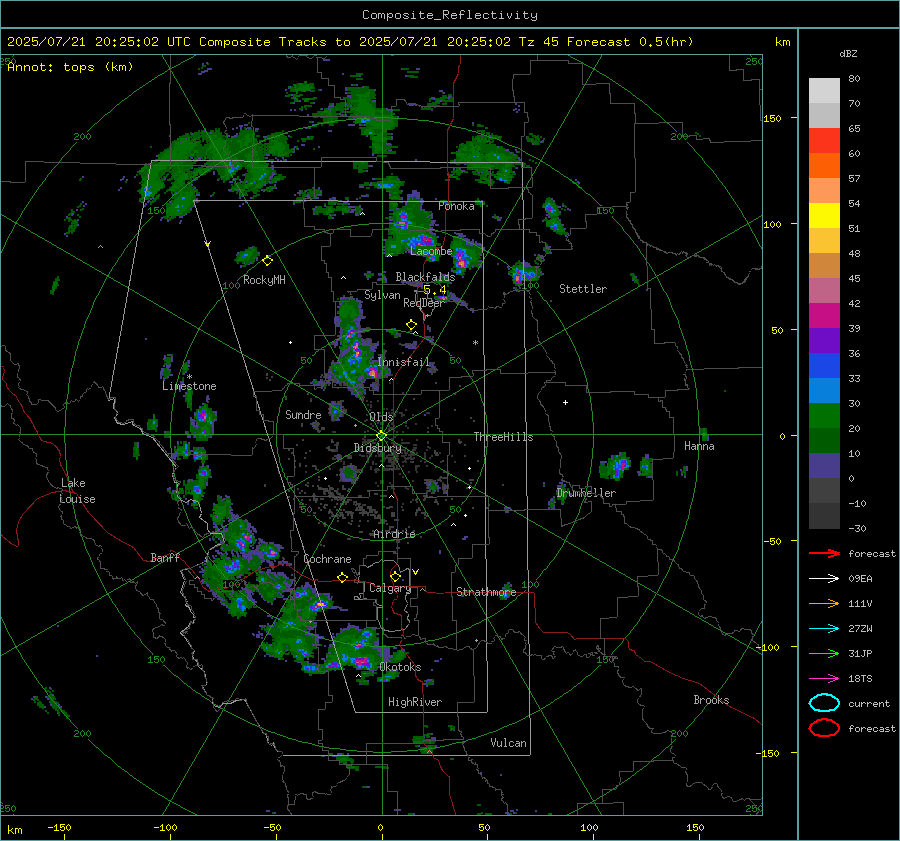Click the Calgary city label
900x841 pixels.
click(x=390, y=588)
